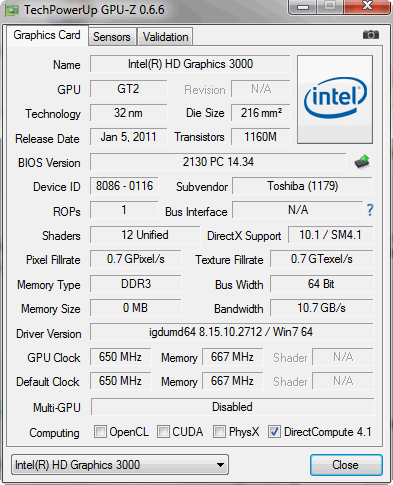
Task: Open the Intel(R) HD Graphics 3000 dropdown
Action: pos(120,465)
